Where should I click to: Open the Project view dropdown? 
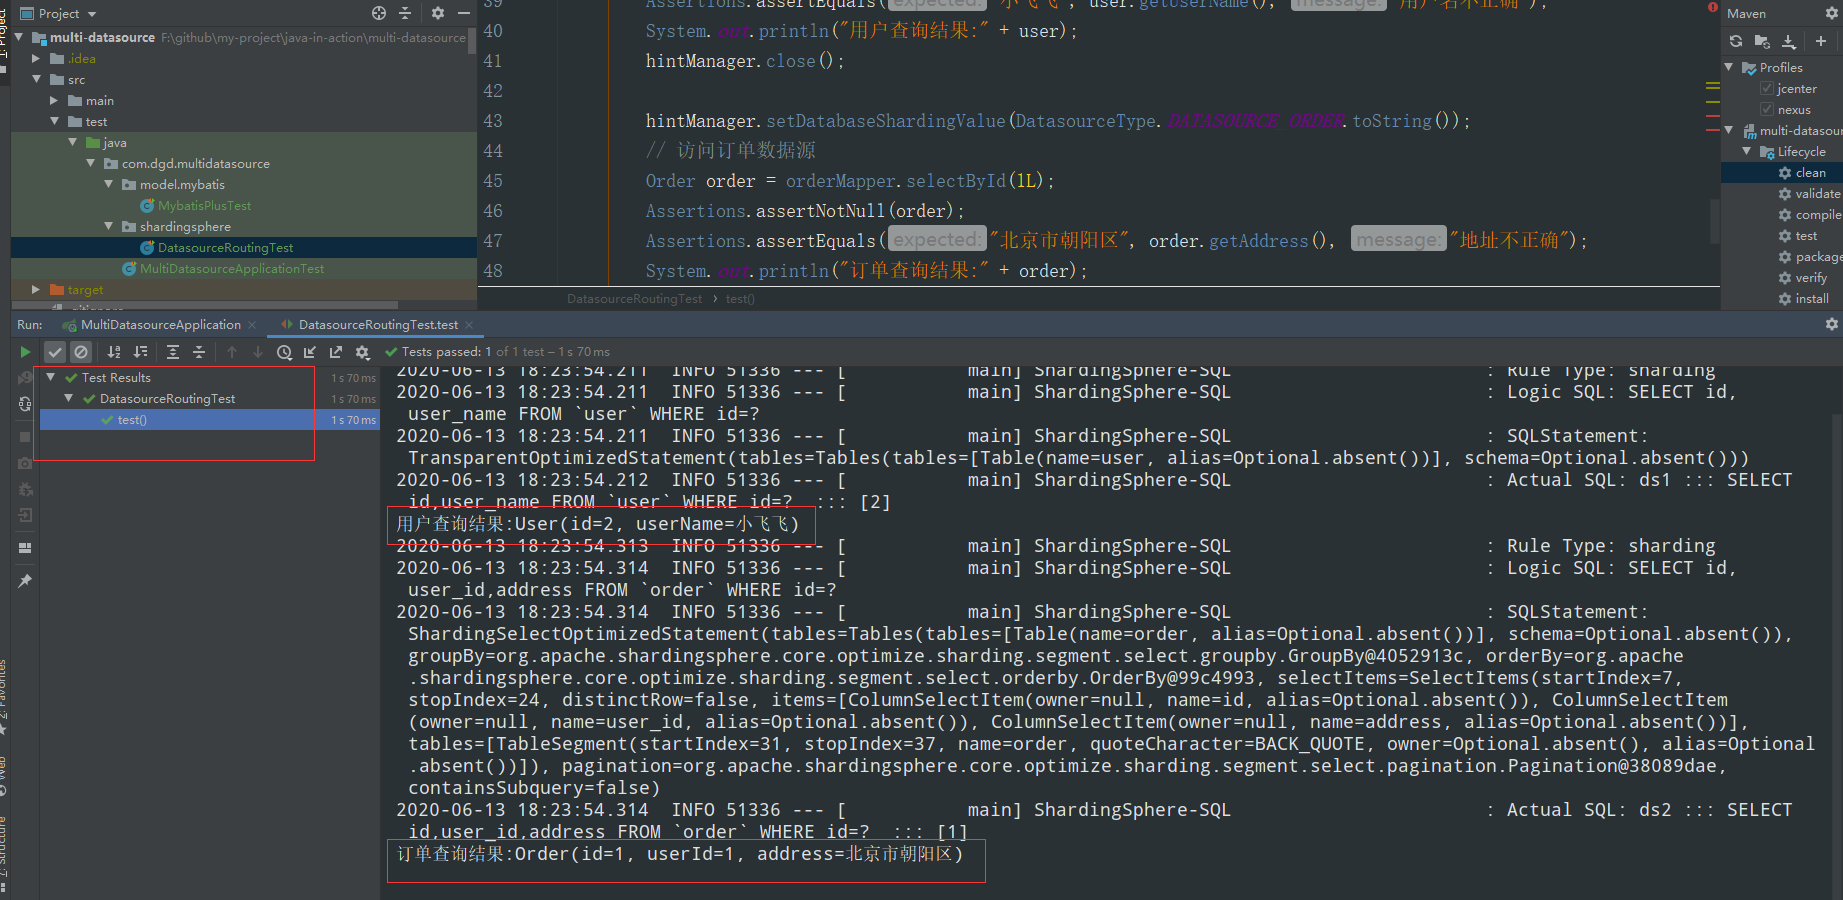89,13
